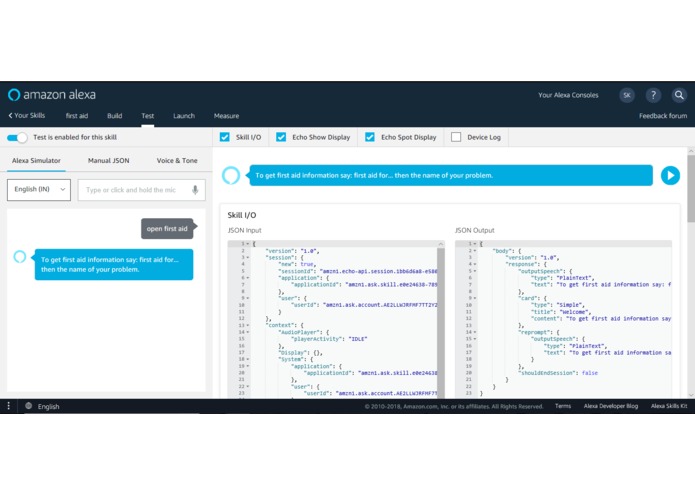Open Your Alexa Consoles menu
The height and width of the screenshot is (494, 695).
[x=568, y=95]
